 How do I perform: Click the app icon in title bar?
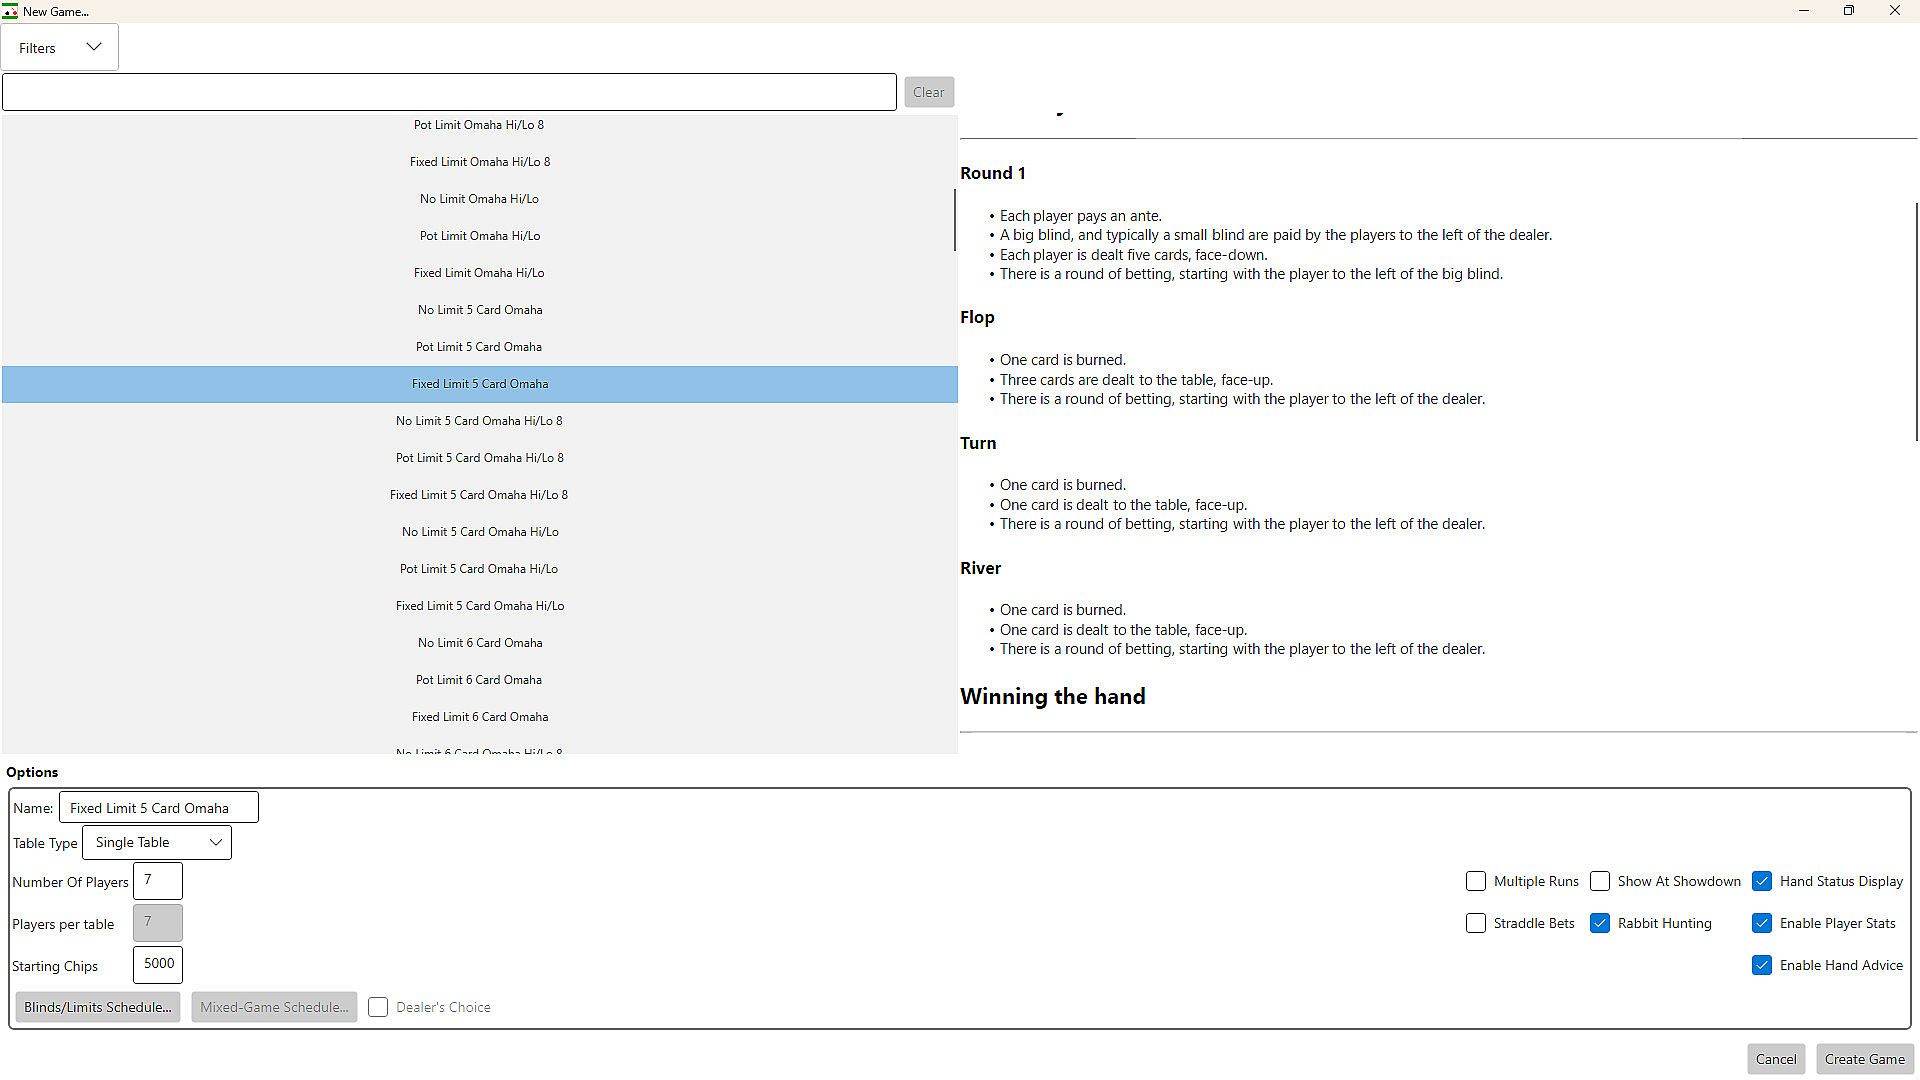point(10,11)
